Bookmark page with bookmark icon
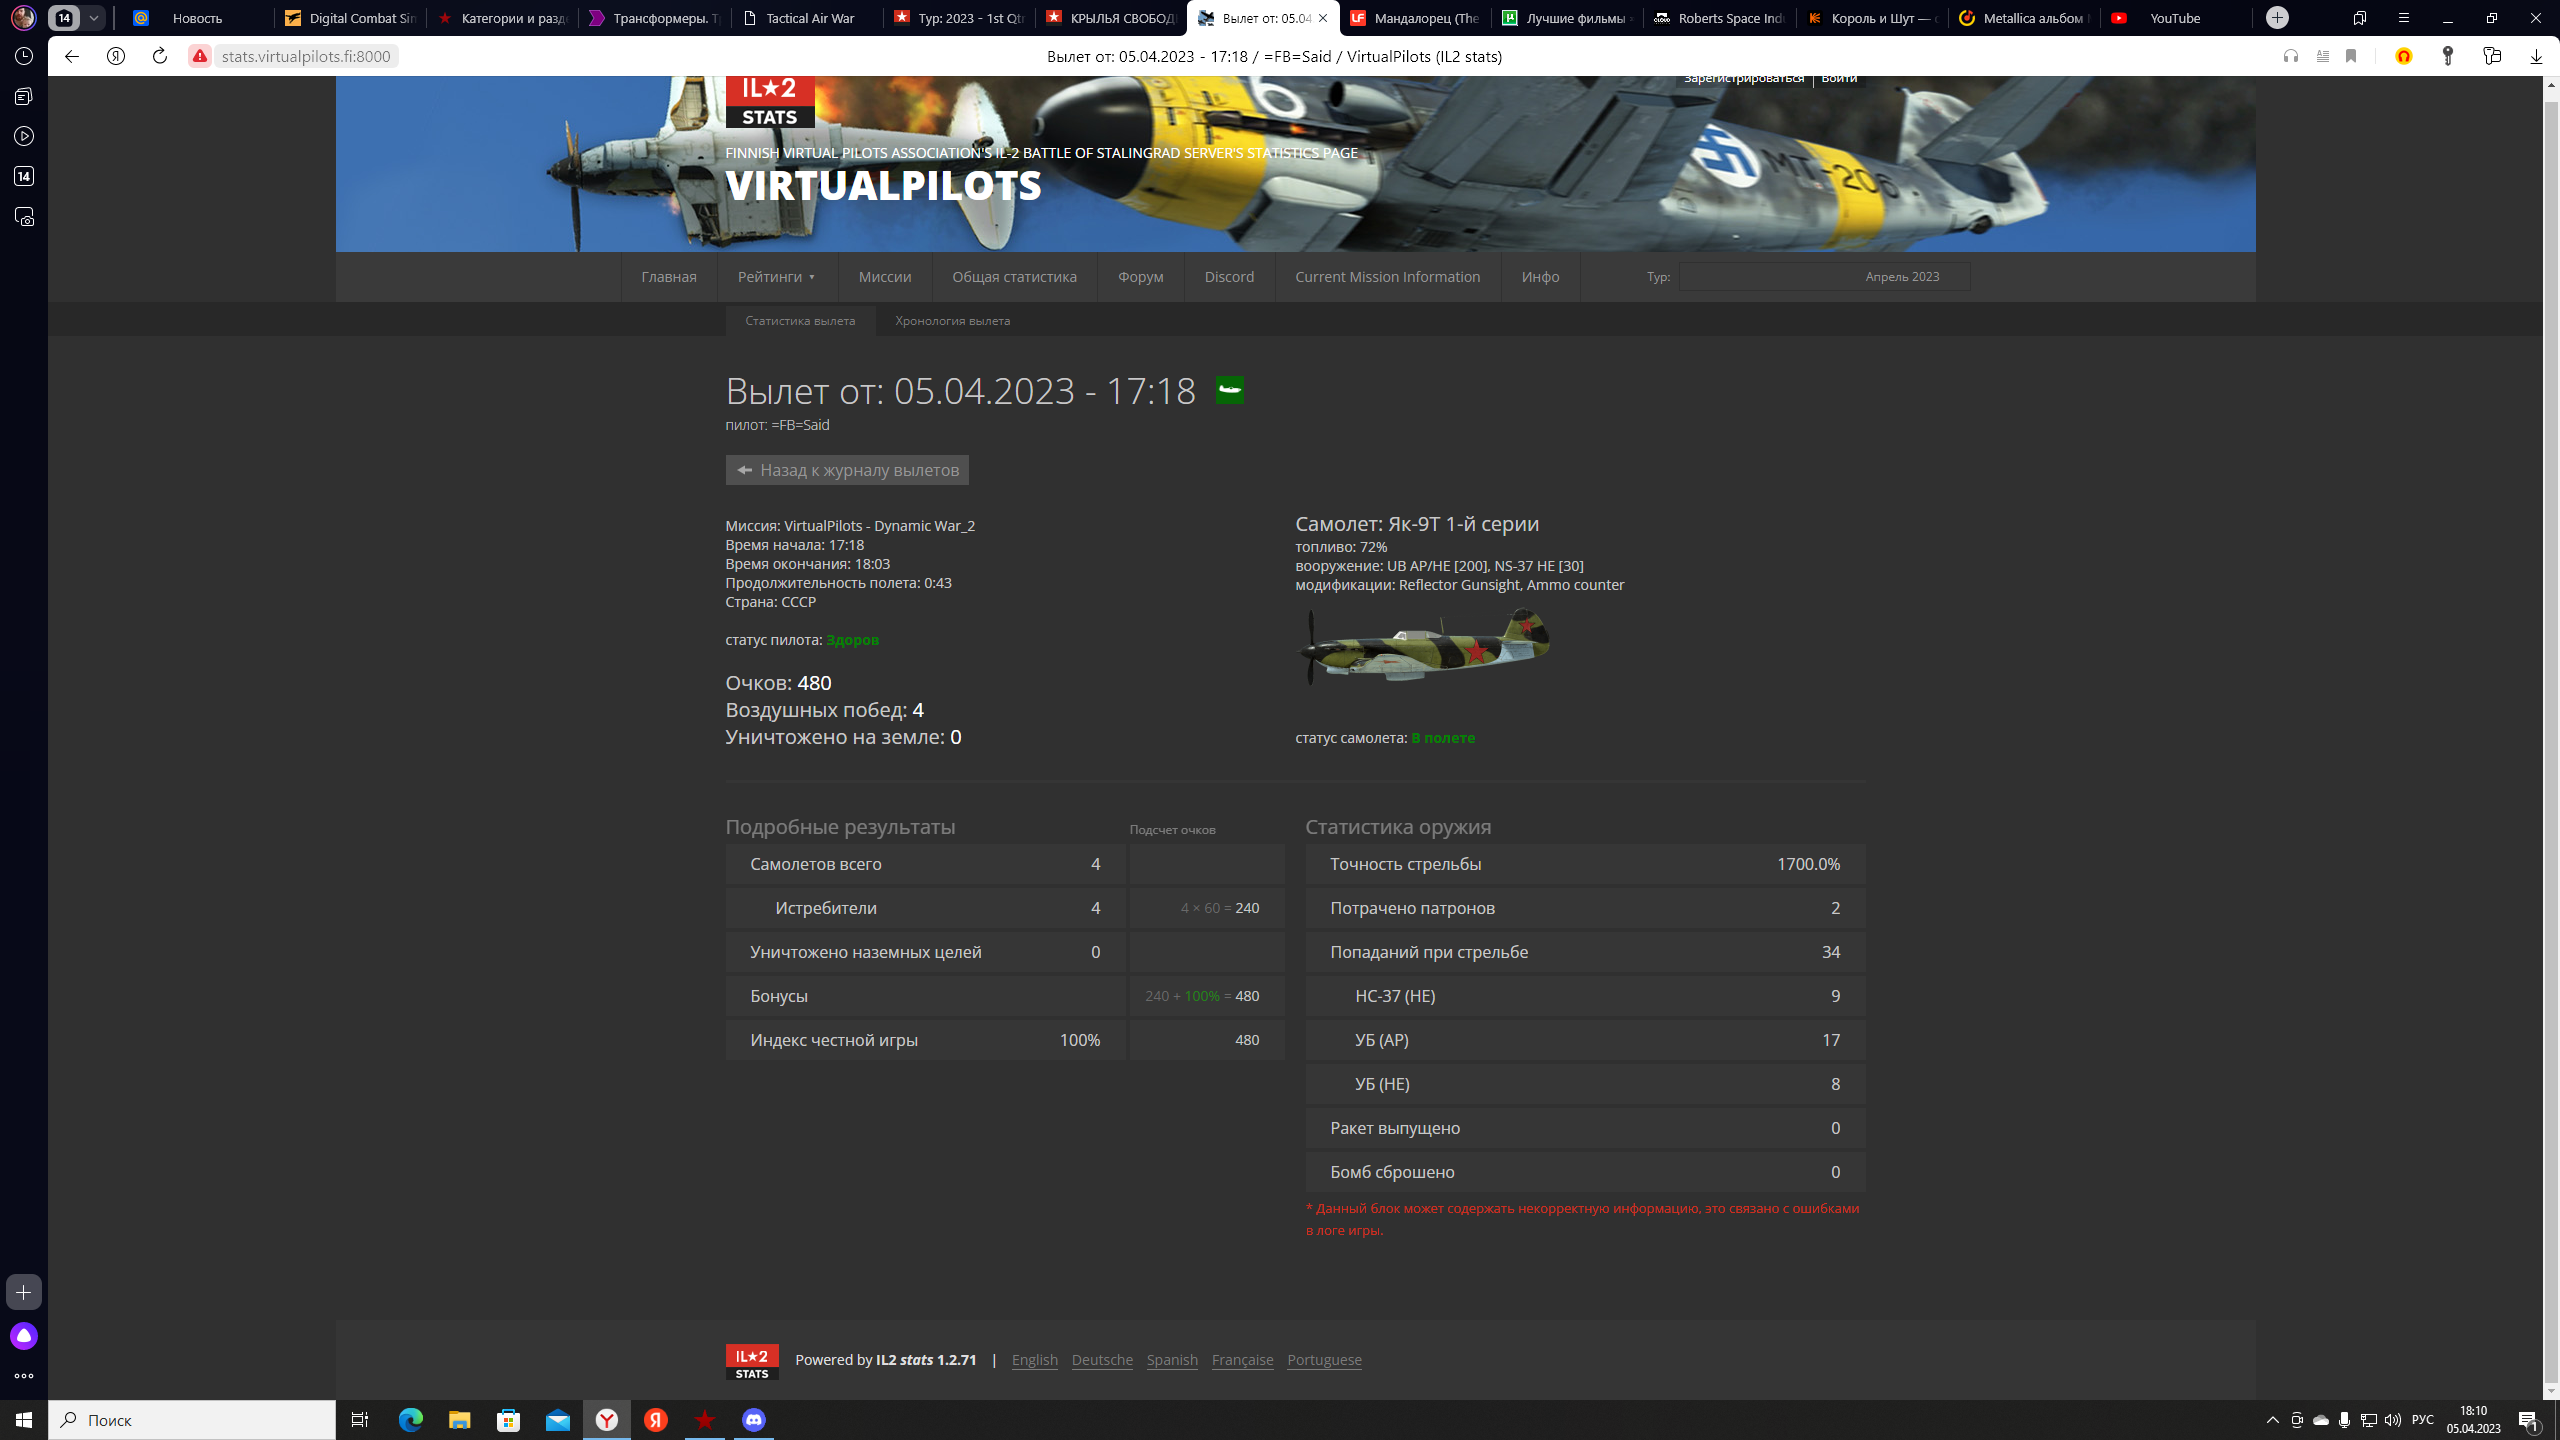The image size is (2560, 1440). pos(2351,56)
